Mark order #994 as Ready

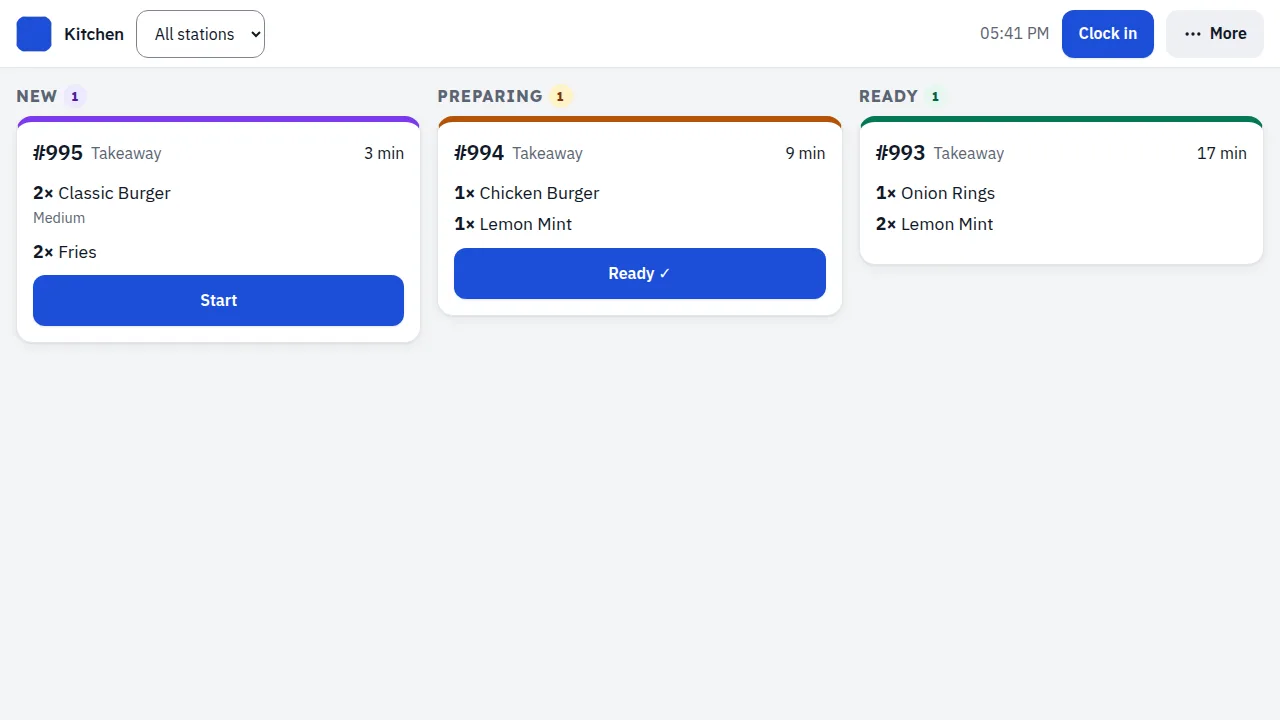pyautogui.click(x=640, y=273)
